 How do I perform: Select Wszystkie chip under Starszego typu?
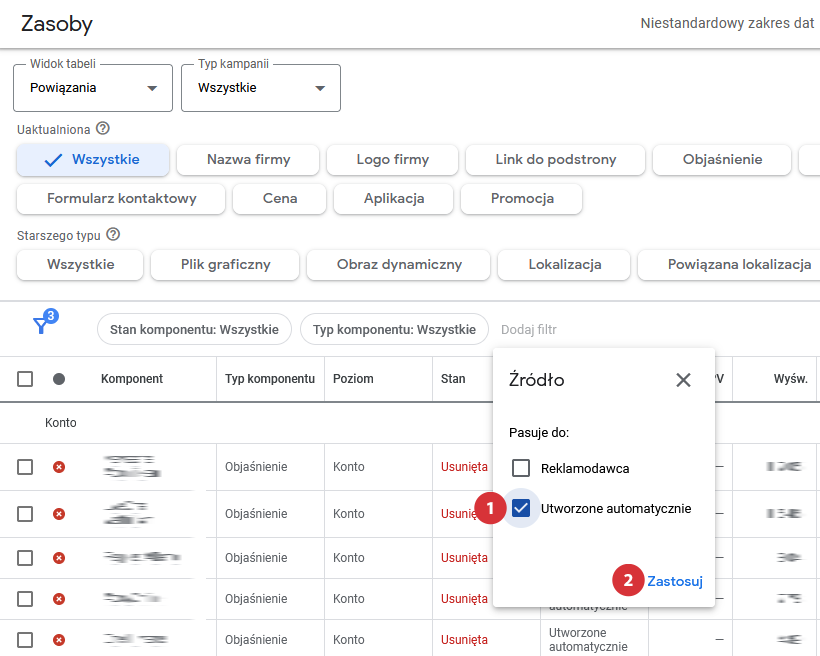tap(80, 265)
